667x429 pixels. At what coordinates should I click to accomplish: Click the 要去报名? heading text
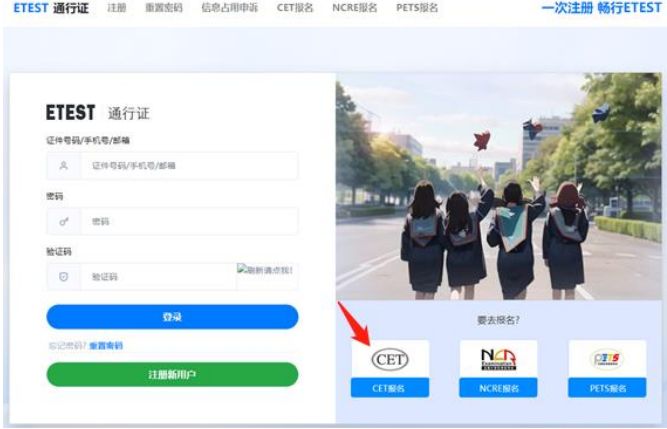(498, 320)
